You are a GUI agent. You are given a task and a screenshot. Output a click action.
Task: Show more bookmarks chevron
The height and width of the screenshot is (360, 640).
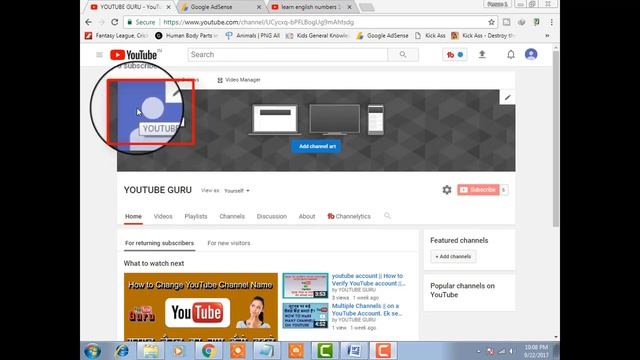coord(547,36)
